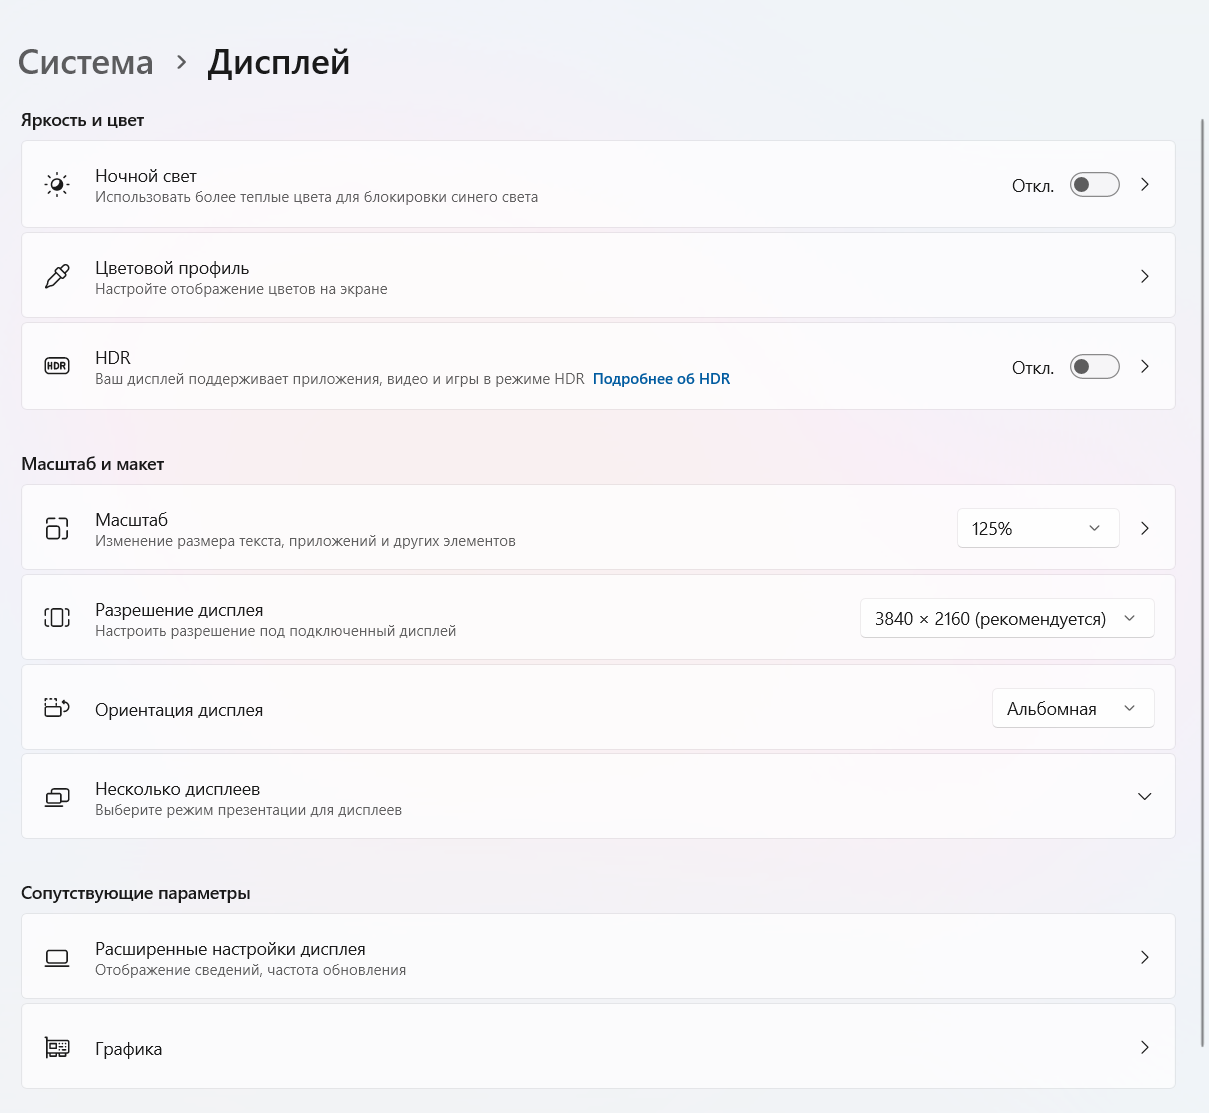Go back to Система in breadcrumb

(86, 62)
